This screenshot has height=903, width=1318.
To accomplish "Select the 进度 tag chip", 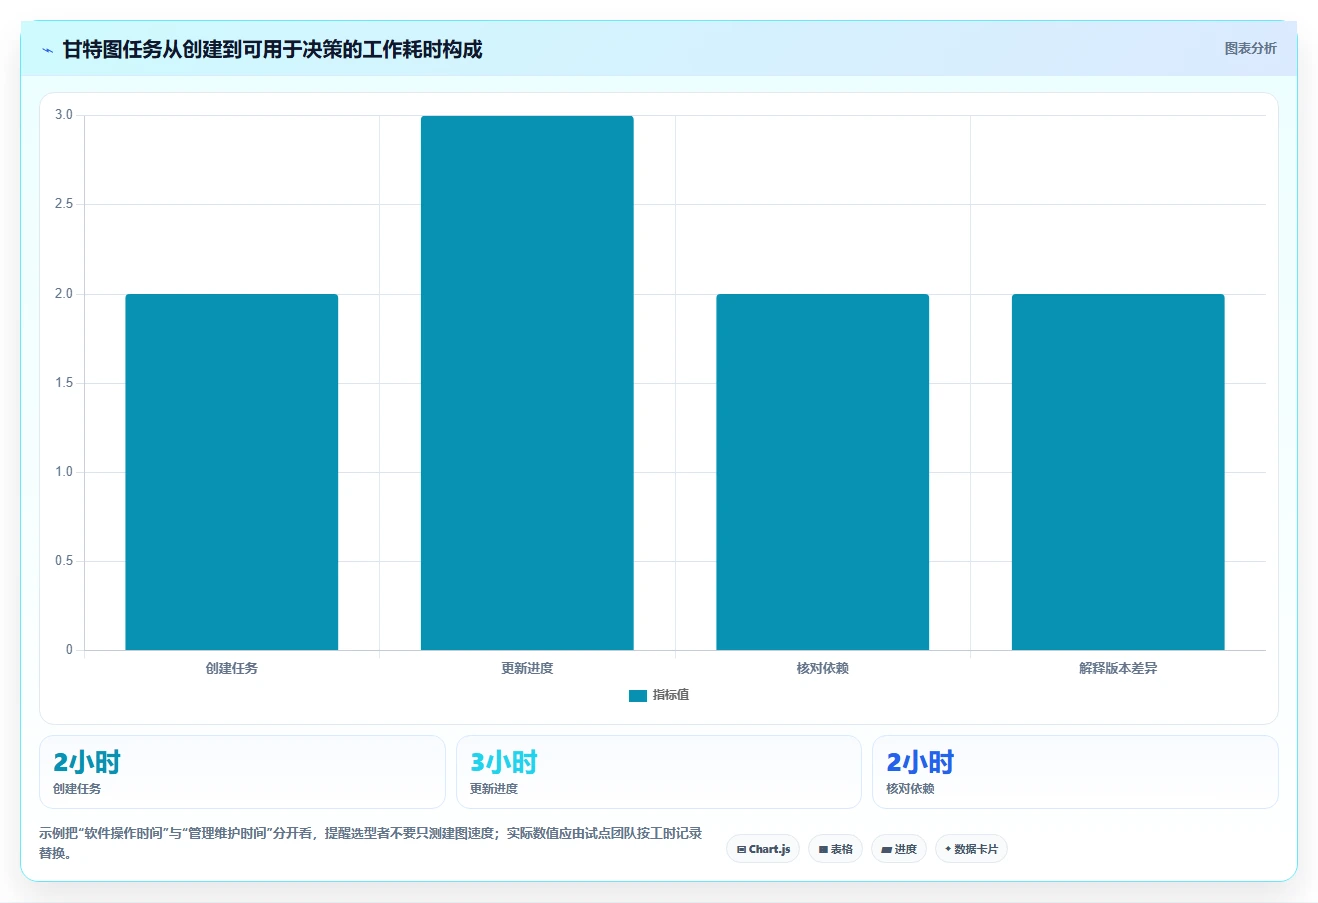I will tap(899, 849).
